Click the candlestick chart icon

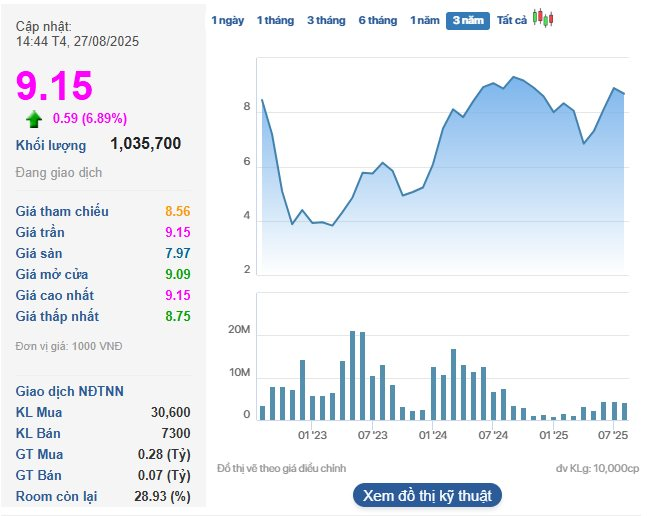point(542,18)
